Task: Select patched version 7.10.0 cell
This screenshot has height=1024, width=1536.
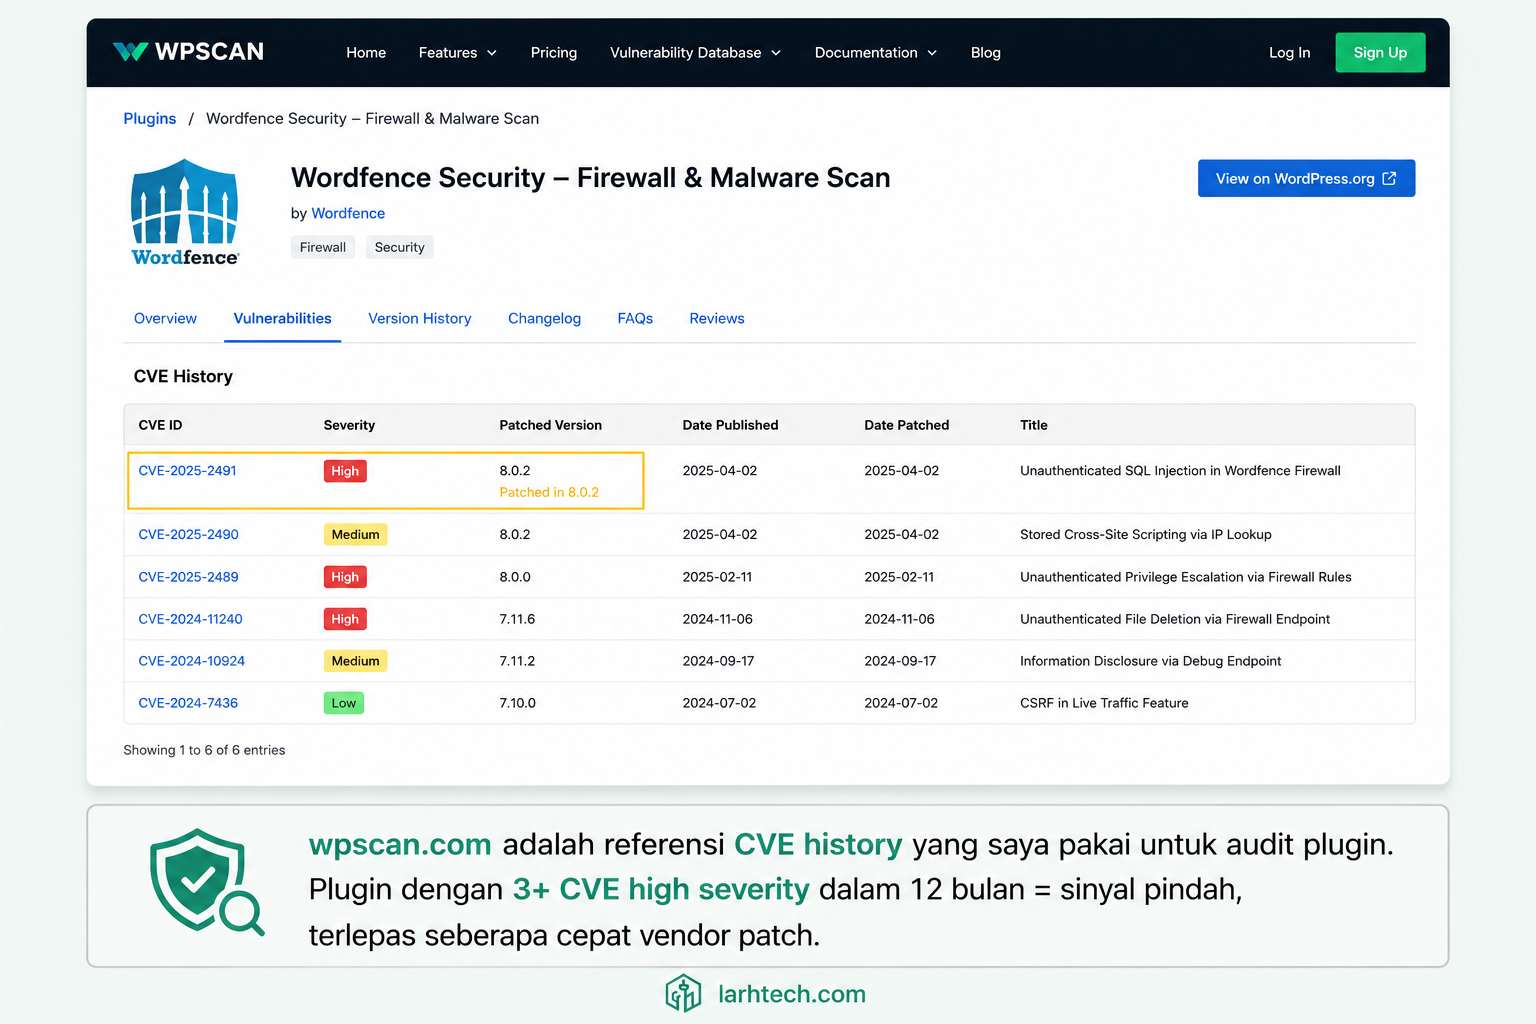Action: point(517,702)
